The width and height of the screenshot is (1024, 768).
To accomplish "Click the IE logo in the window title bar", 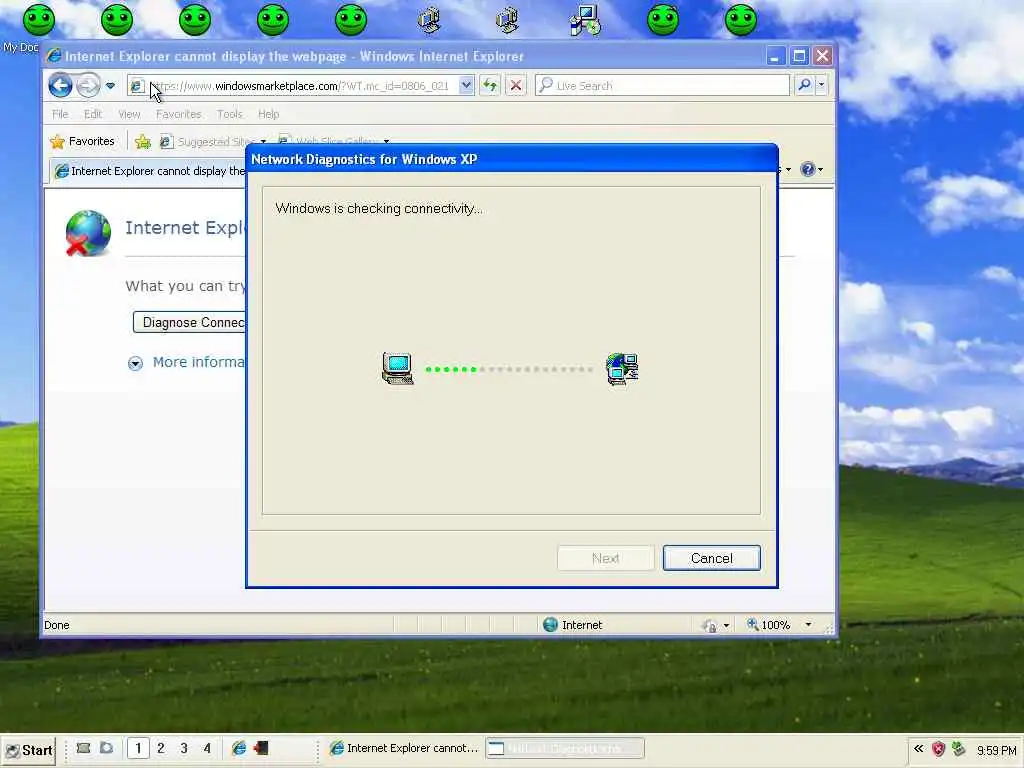I will [x=54, y=56].
